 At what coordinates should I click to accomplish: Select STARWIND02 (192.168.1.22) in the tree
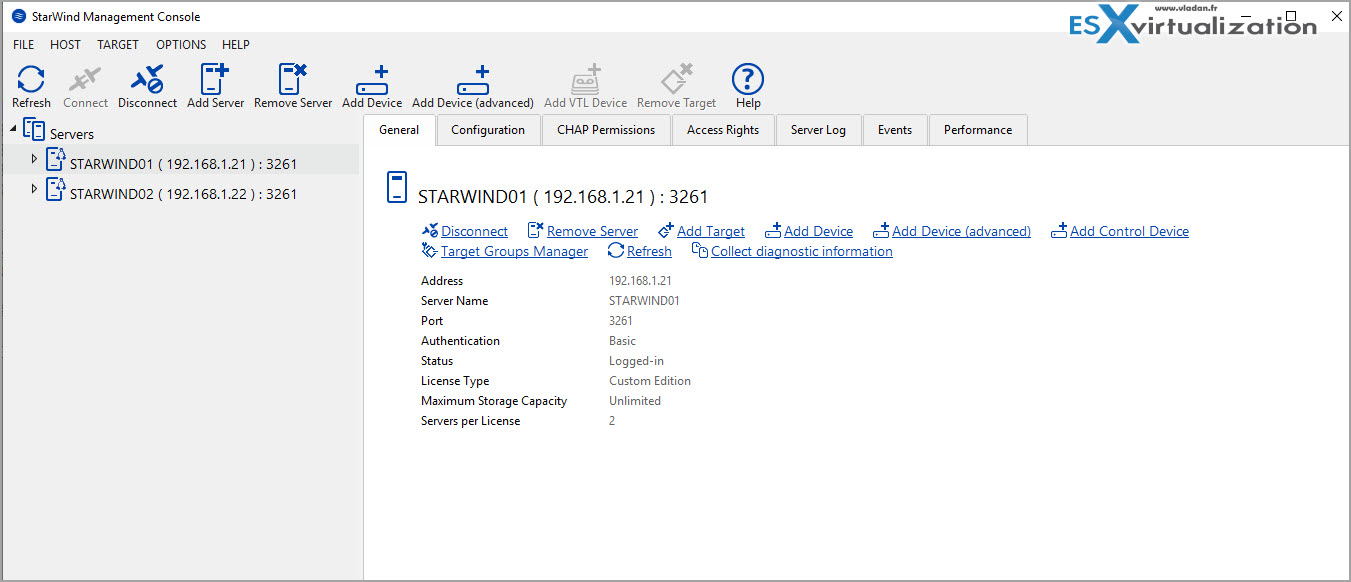pos(183,194)
